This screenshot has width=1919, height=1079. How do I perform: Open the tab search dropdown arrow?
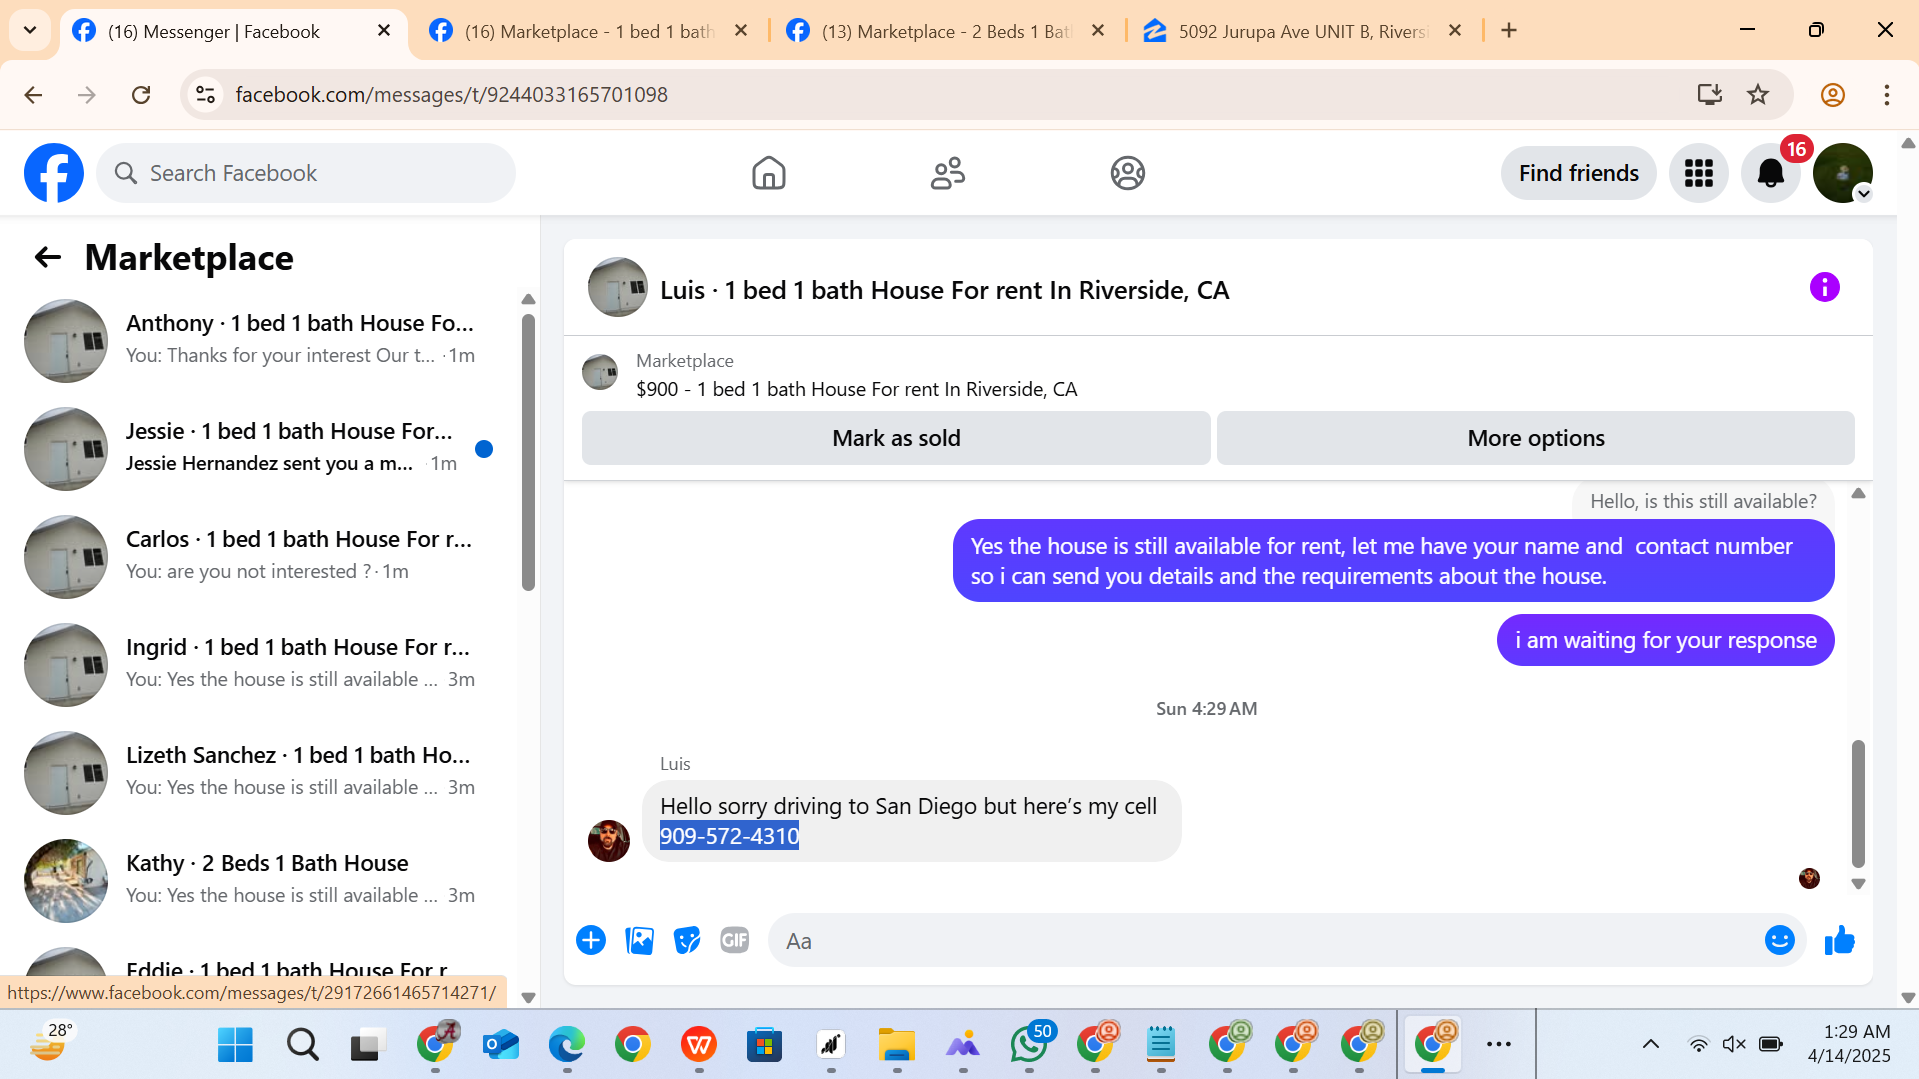(30, 30)
